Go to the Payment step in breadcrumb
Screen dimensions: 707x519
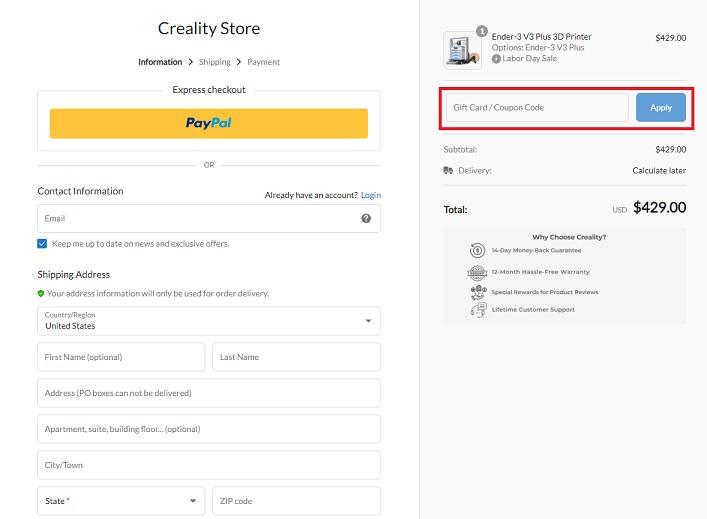coord(263,62)
